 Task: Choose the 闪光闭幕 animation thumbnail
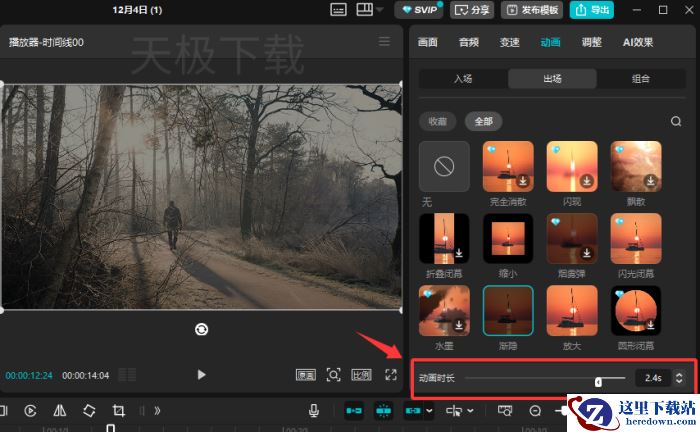click(x=636, y=238)
